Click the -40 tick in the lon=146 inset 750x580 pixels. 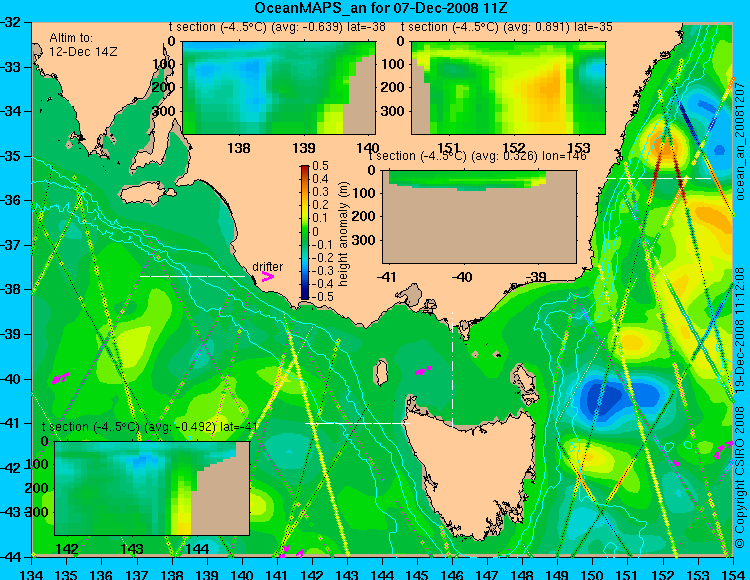pos(463,277)
